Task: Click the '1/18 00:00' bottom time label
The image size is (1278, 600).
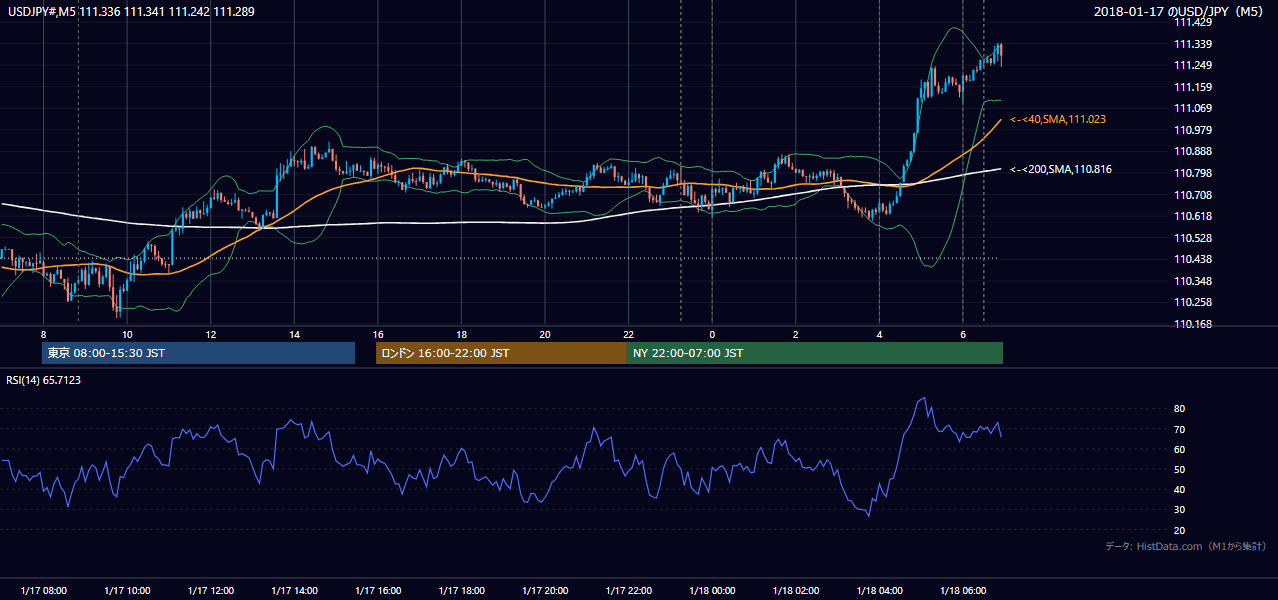Action: point(712,590)
